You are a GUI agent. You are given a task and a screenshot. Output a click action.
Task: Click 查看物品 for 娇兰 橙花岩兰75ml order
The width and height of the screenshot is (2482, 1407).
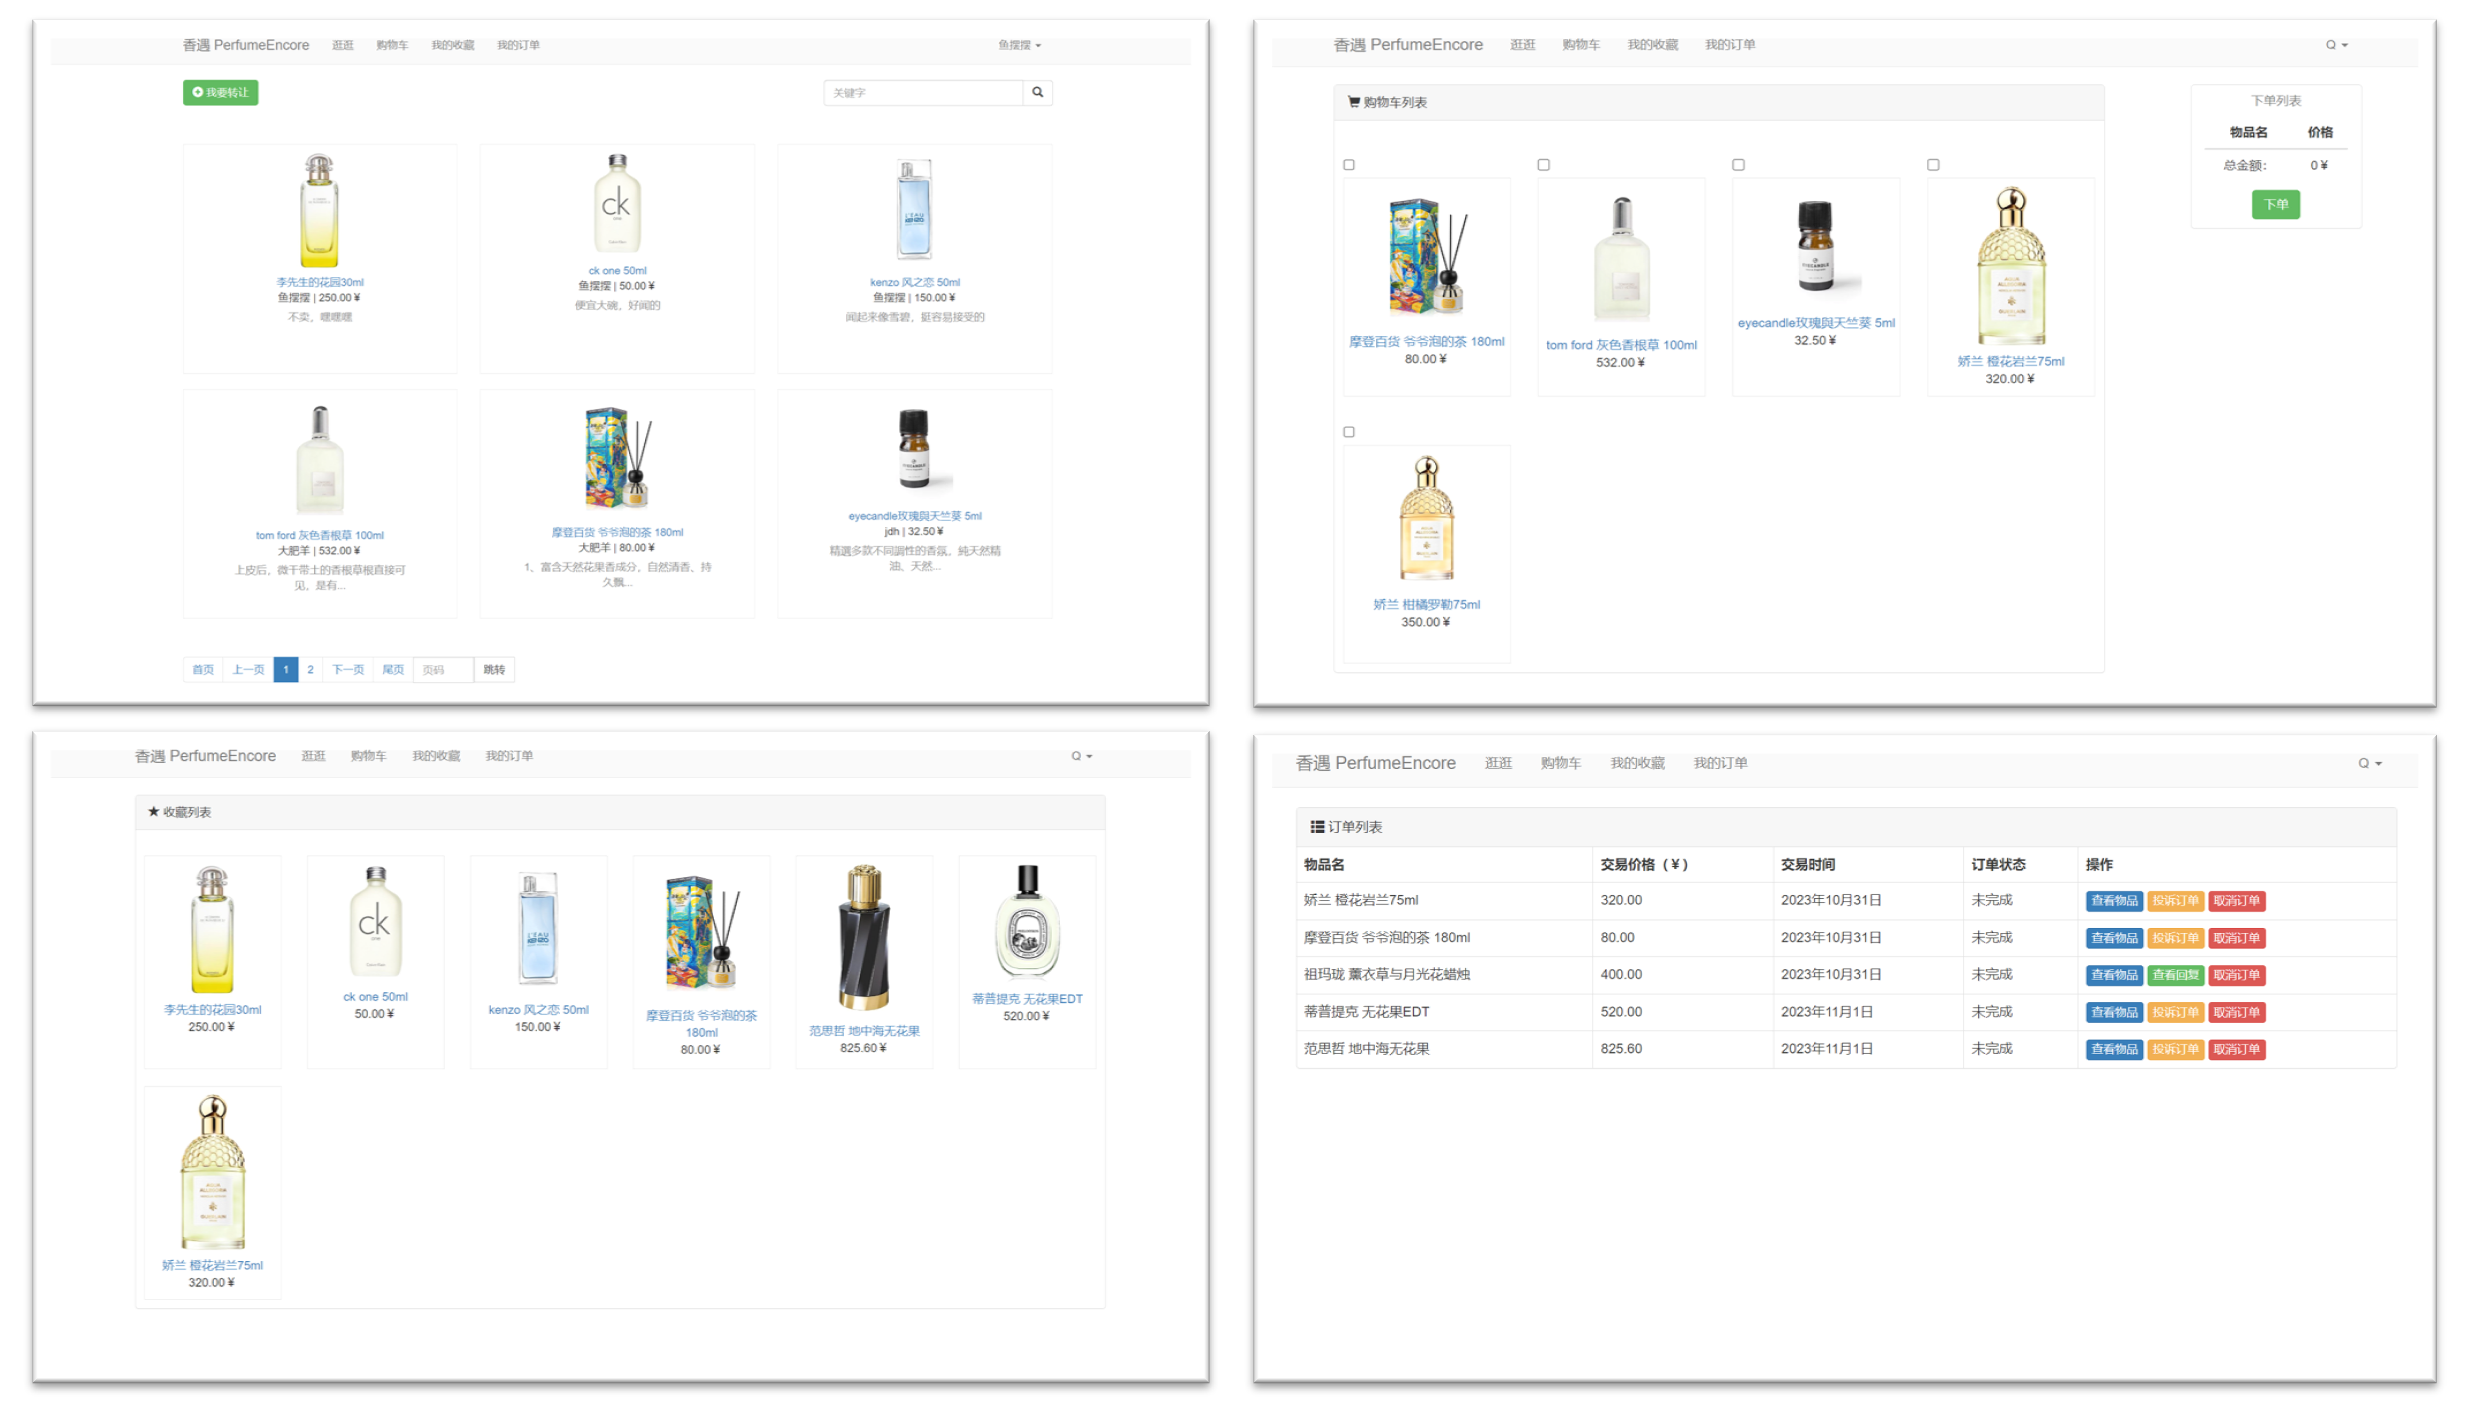point(2113,901)
